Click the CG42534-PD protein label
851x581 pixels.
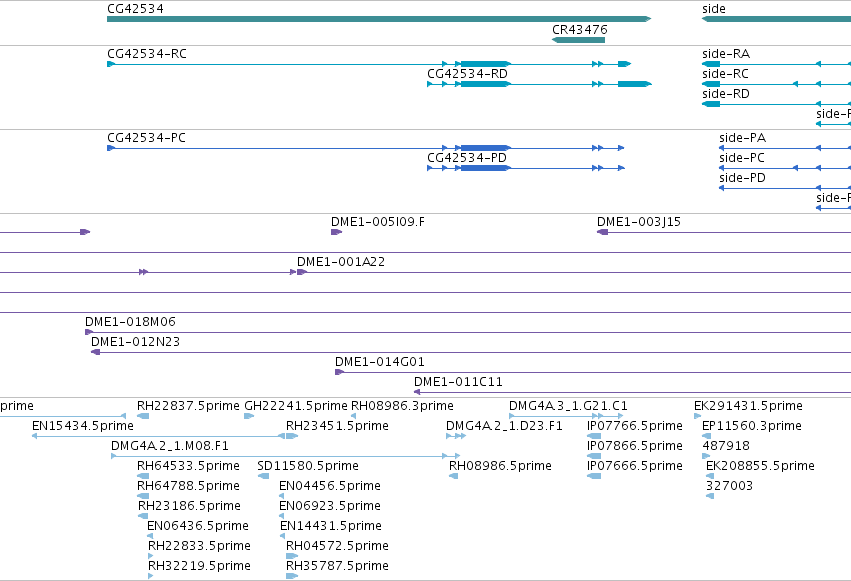[467, 158]
